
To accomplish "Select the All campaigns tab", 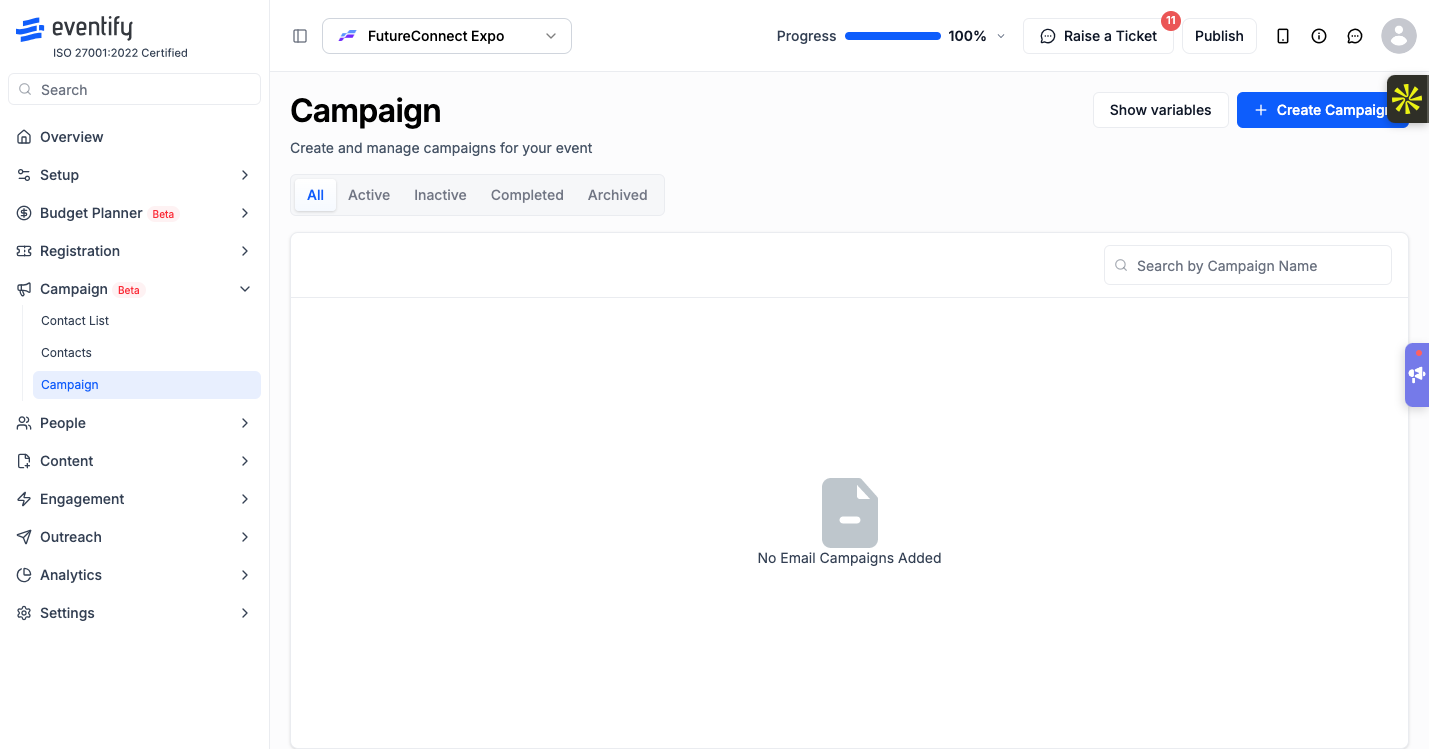I will [315, 195].
